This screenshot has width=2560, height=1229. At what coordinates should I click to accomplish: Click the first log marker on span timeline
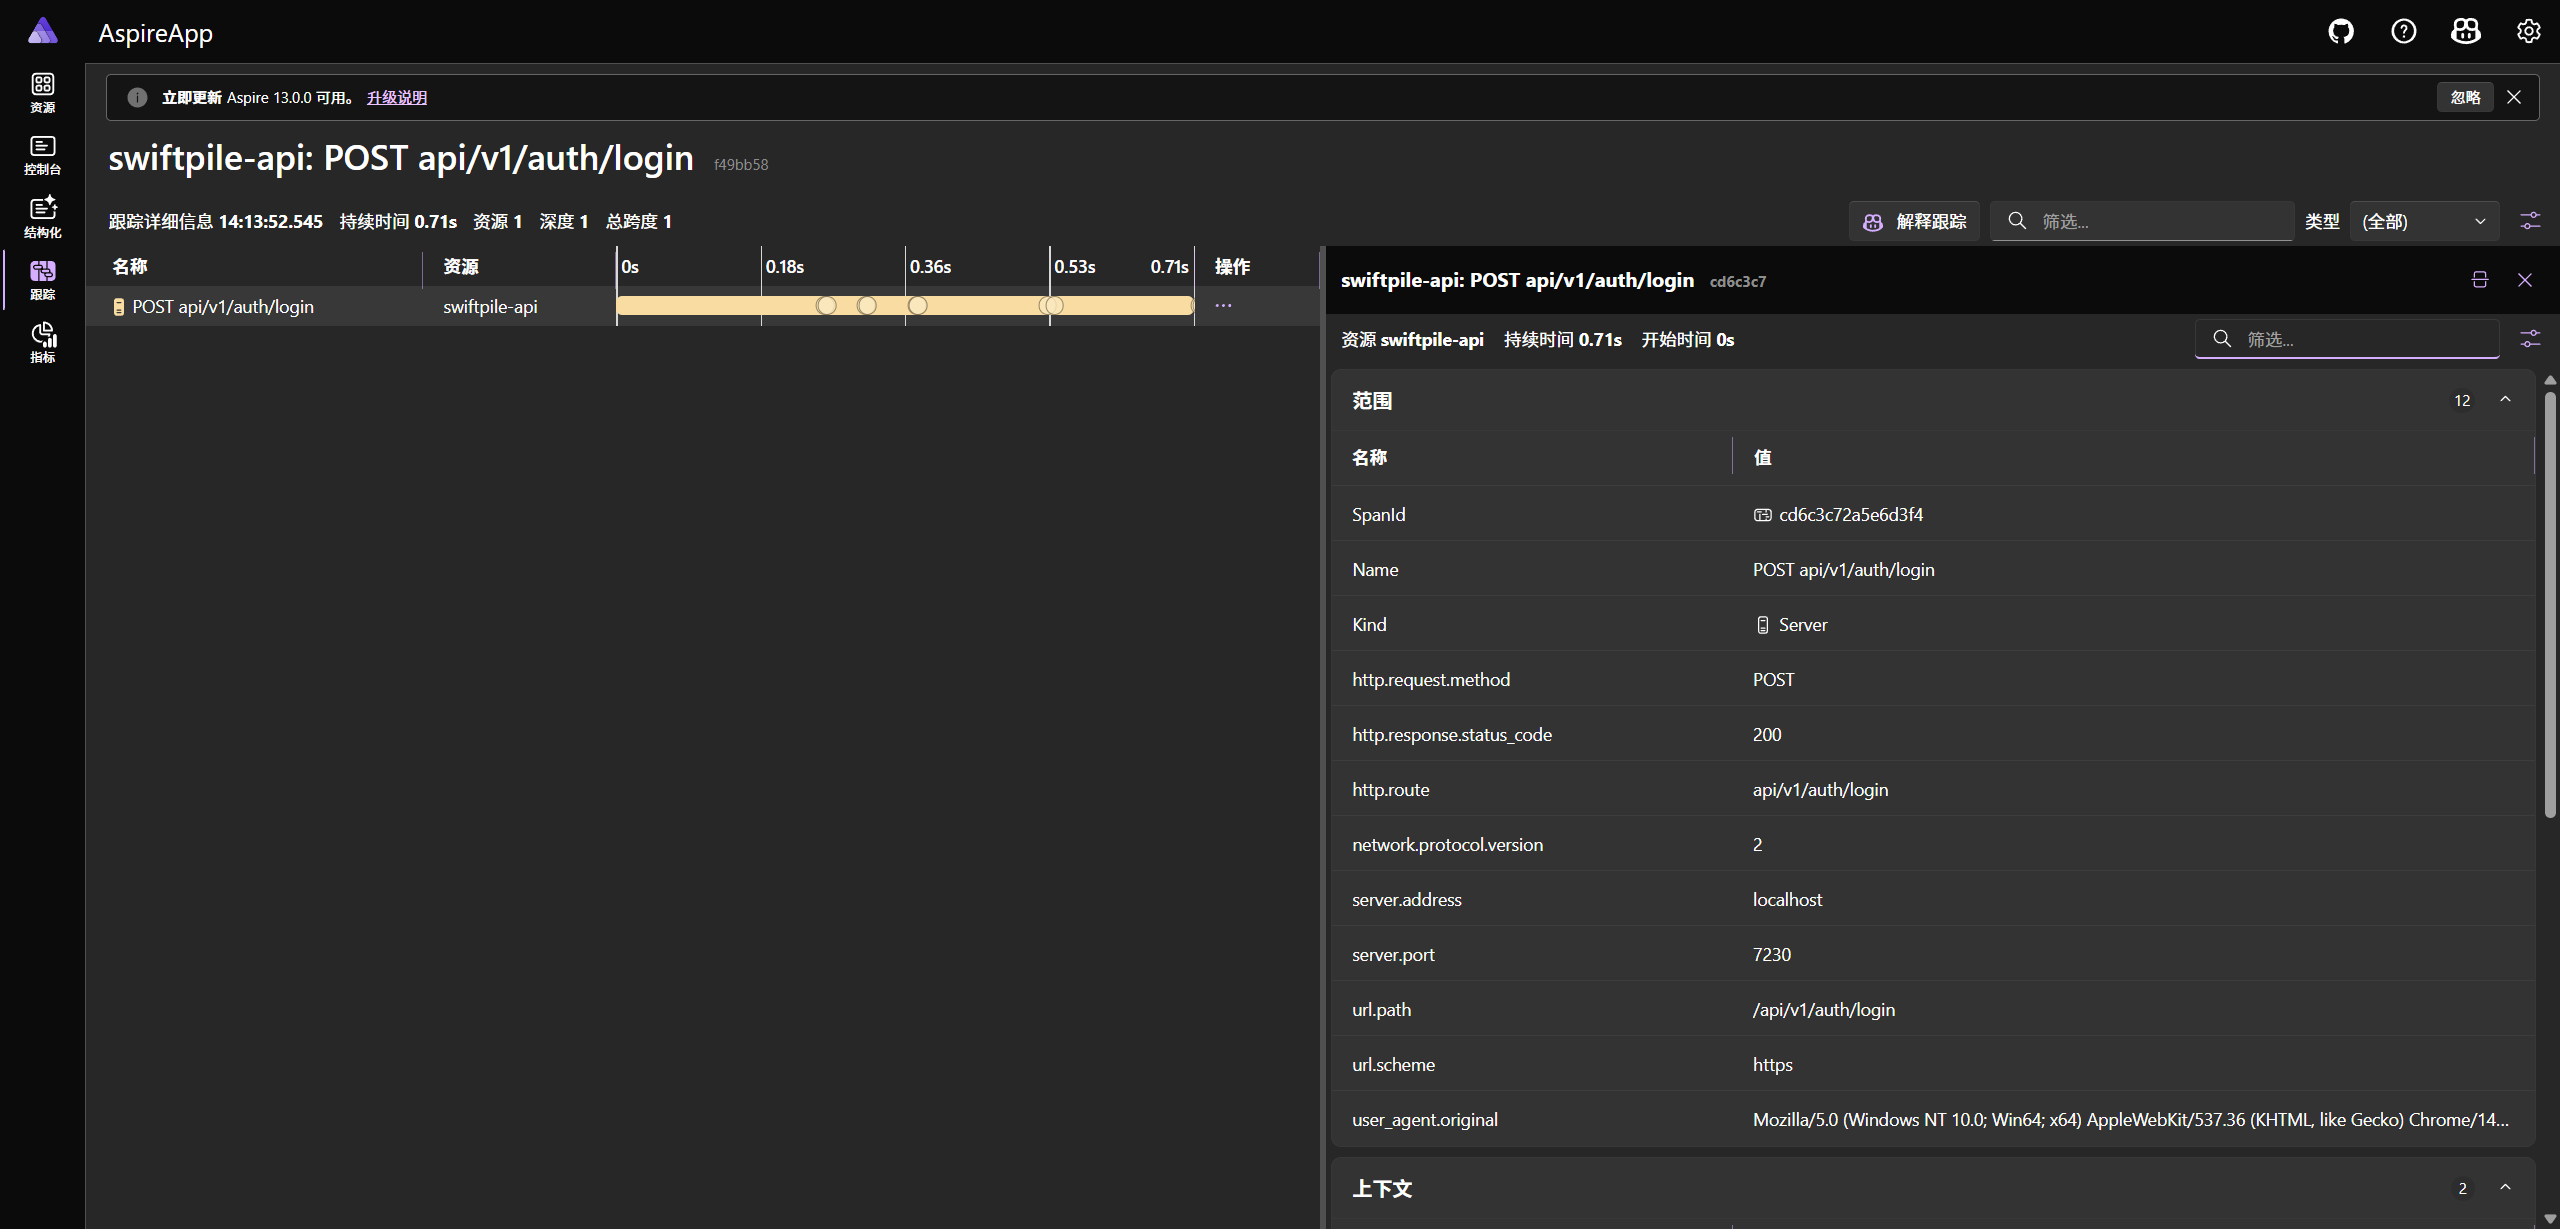pyautogui.click(x=826, y=306)
